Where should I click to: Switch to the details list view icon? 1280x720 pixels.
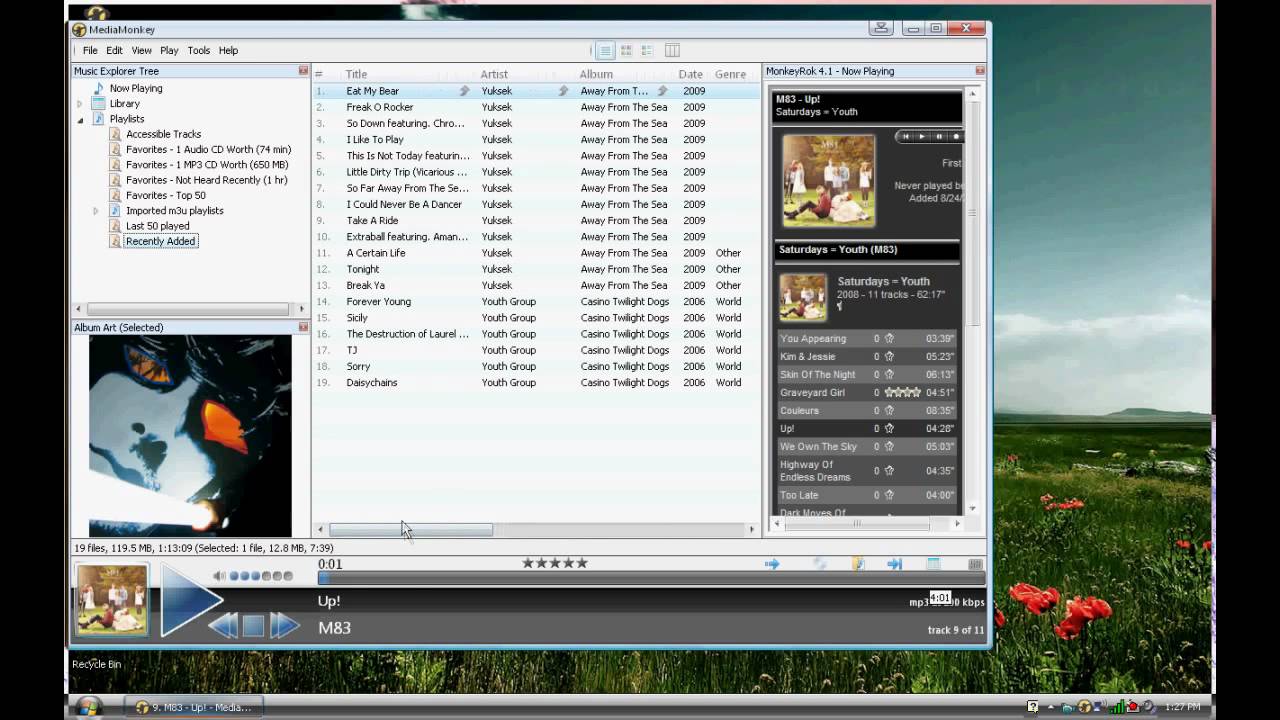click(605, 50)
